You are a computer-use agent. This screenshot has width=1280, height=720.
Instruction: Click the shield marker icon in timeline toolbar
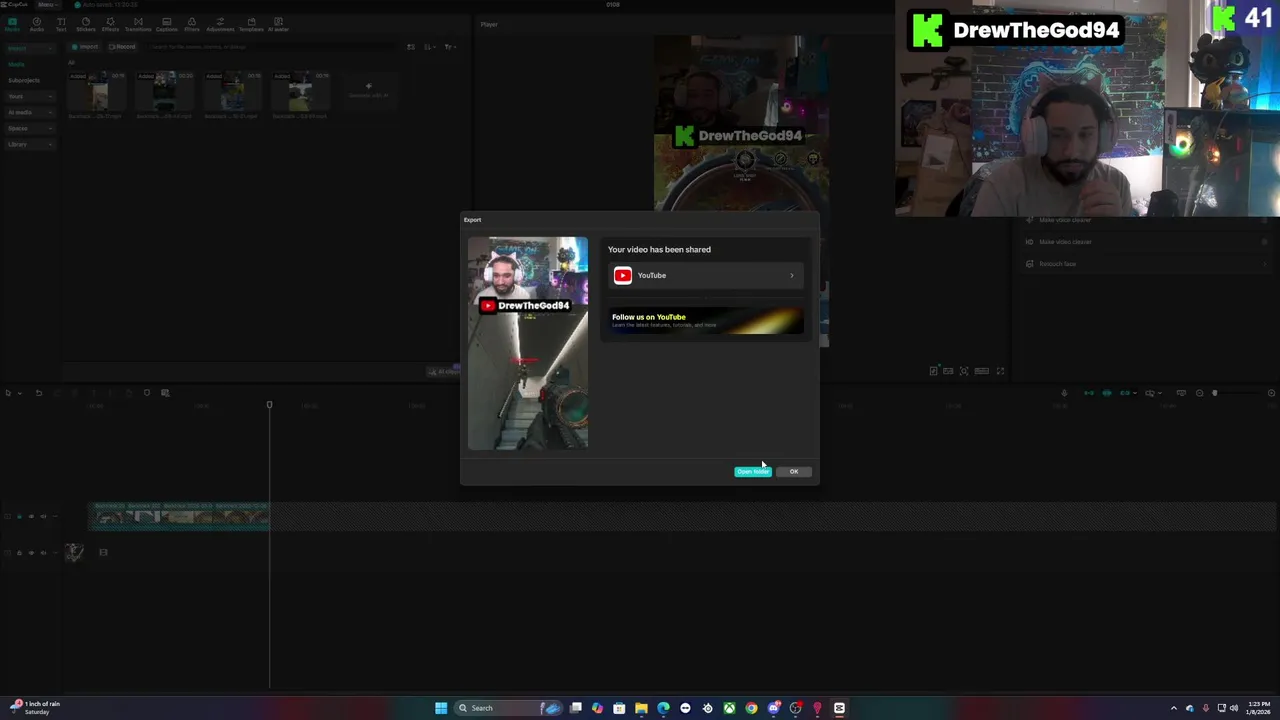(147, 393)
